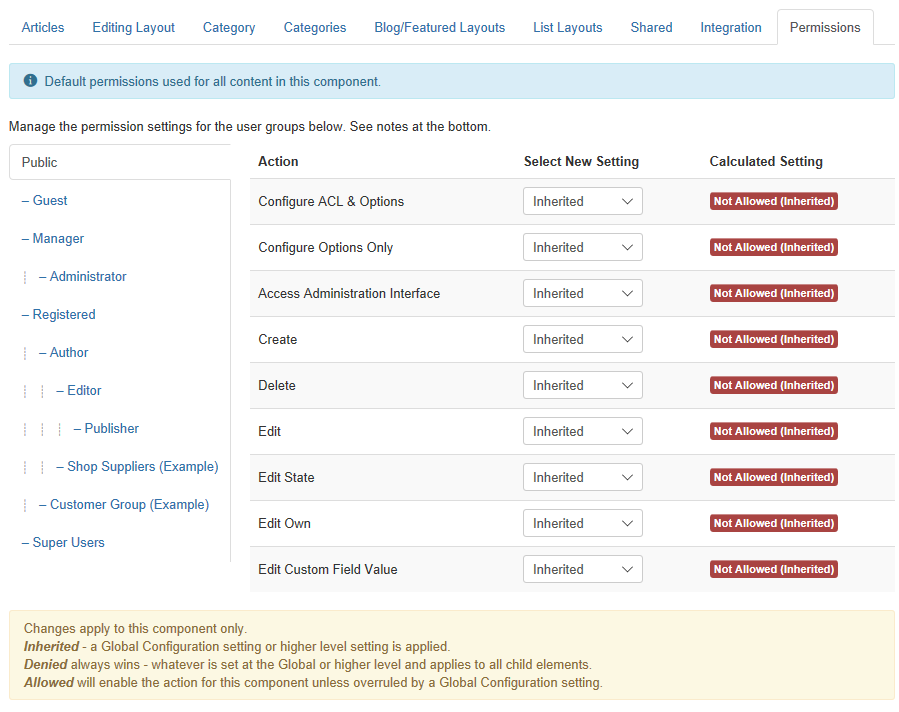Select the Permissions tab
This screenshot has width=899, height=712.
(825, 28)
